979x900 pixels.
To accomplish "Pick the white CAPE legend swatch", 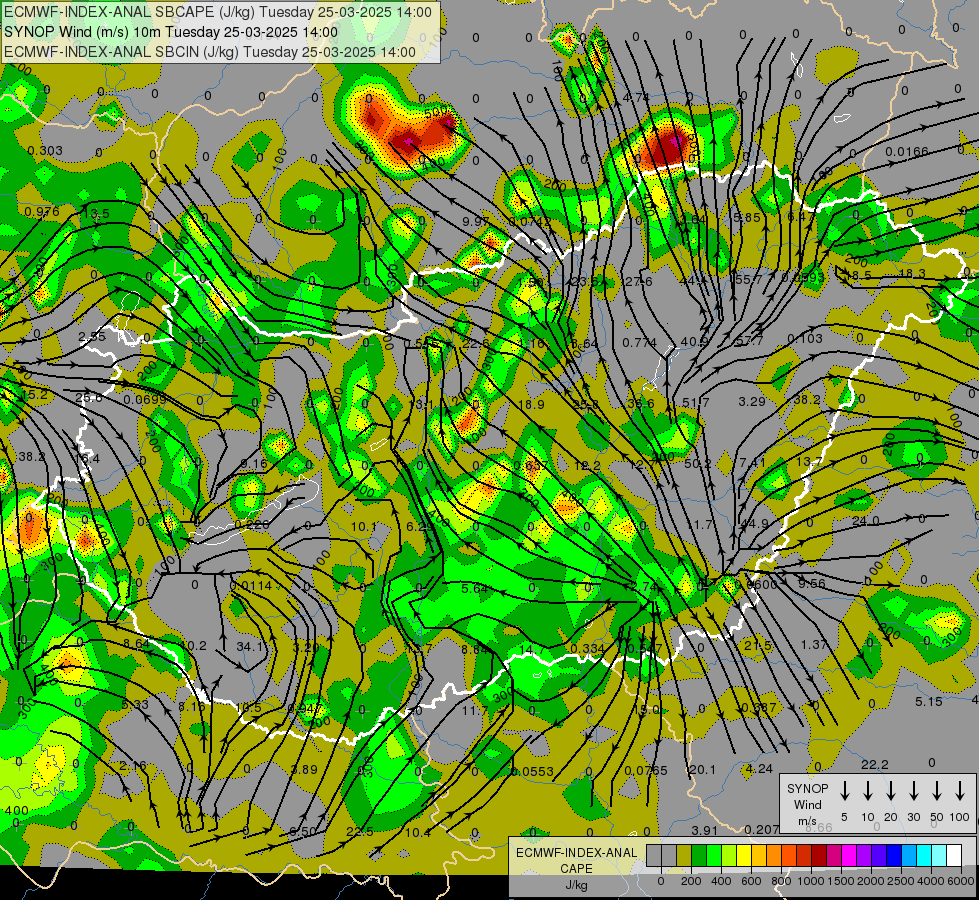I will point(953,855).
